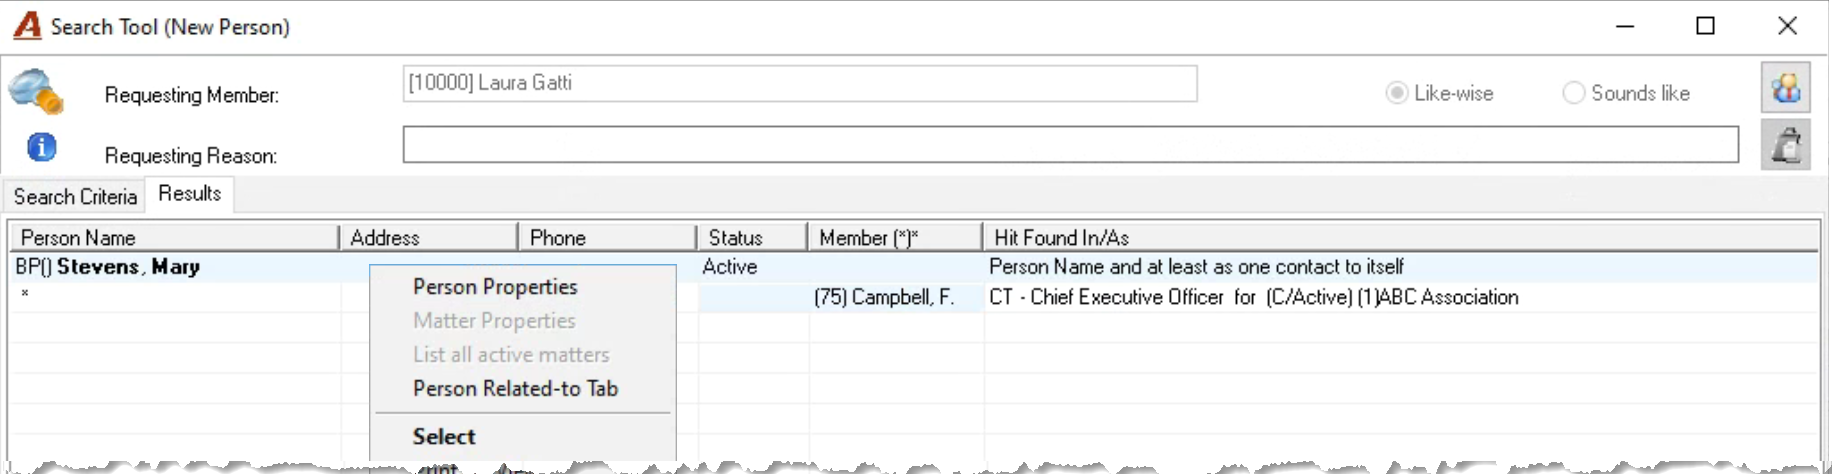
Task: Click the blue info icon
Action: tap(41, 148)
